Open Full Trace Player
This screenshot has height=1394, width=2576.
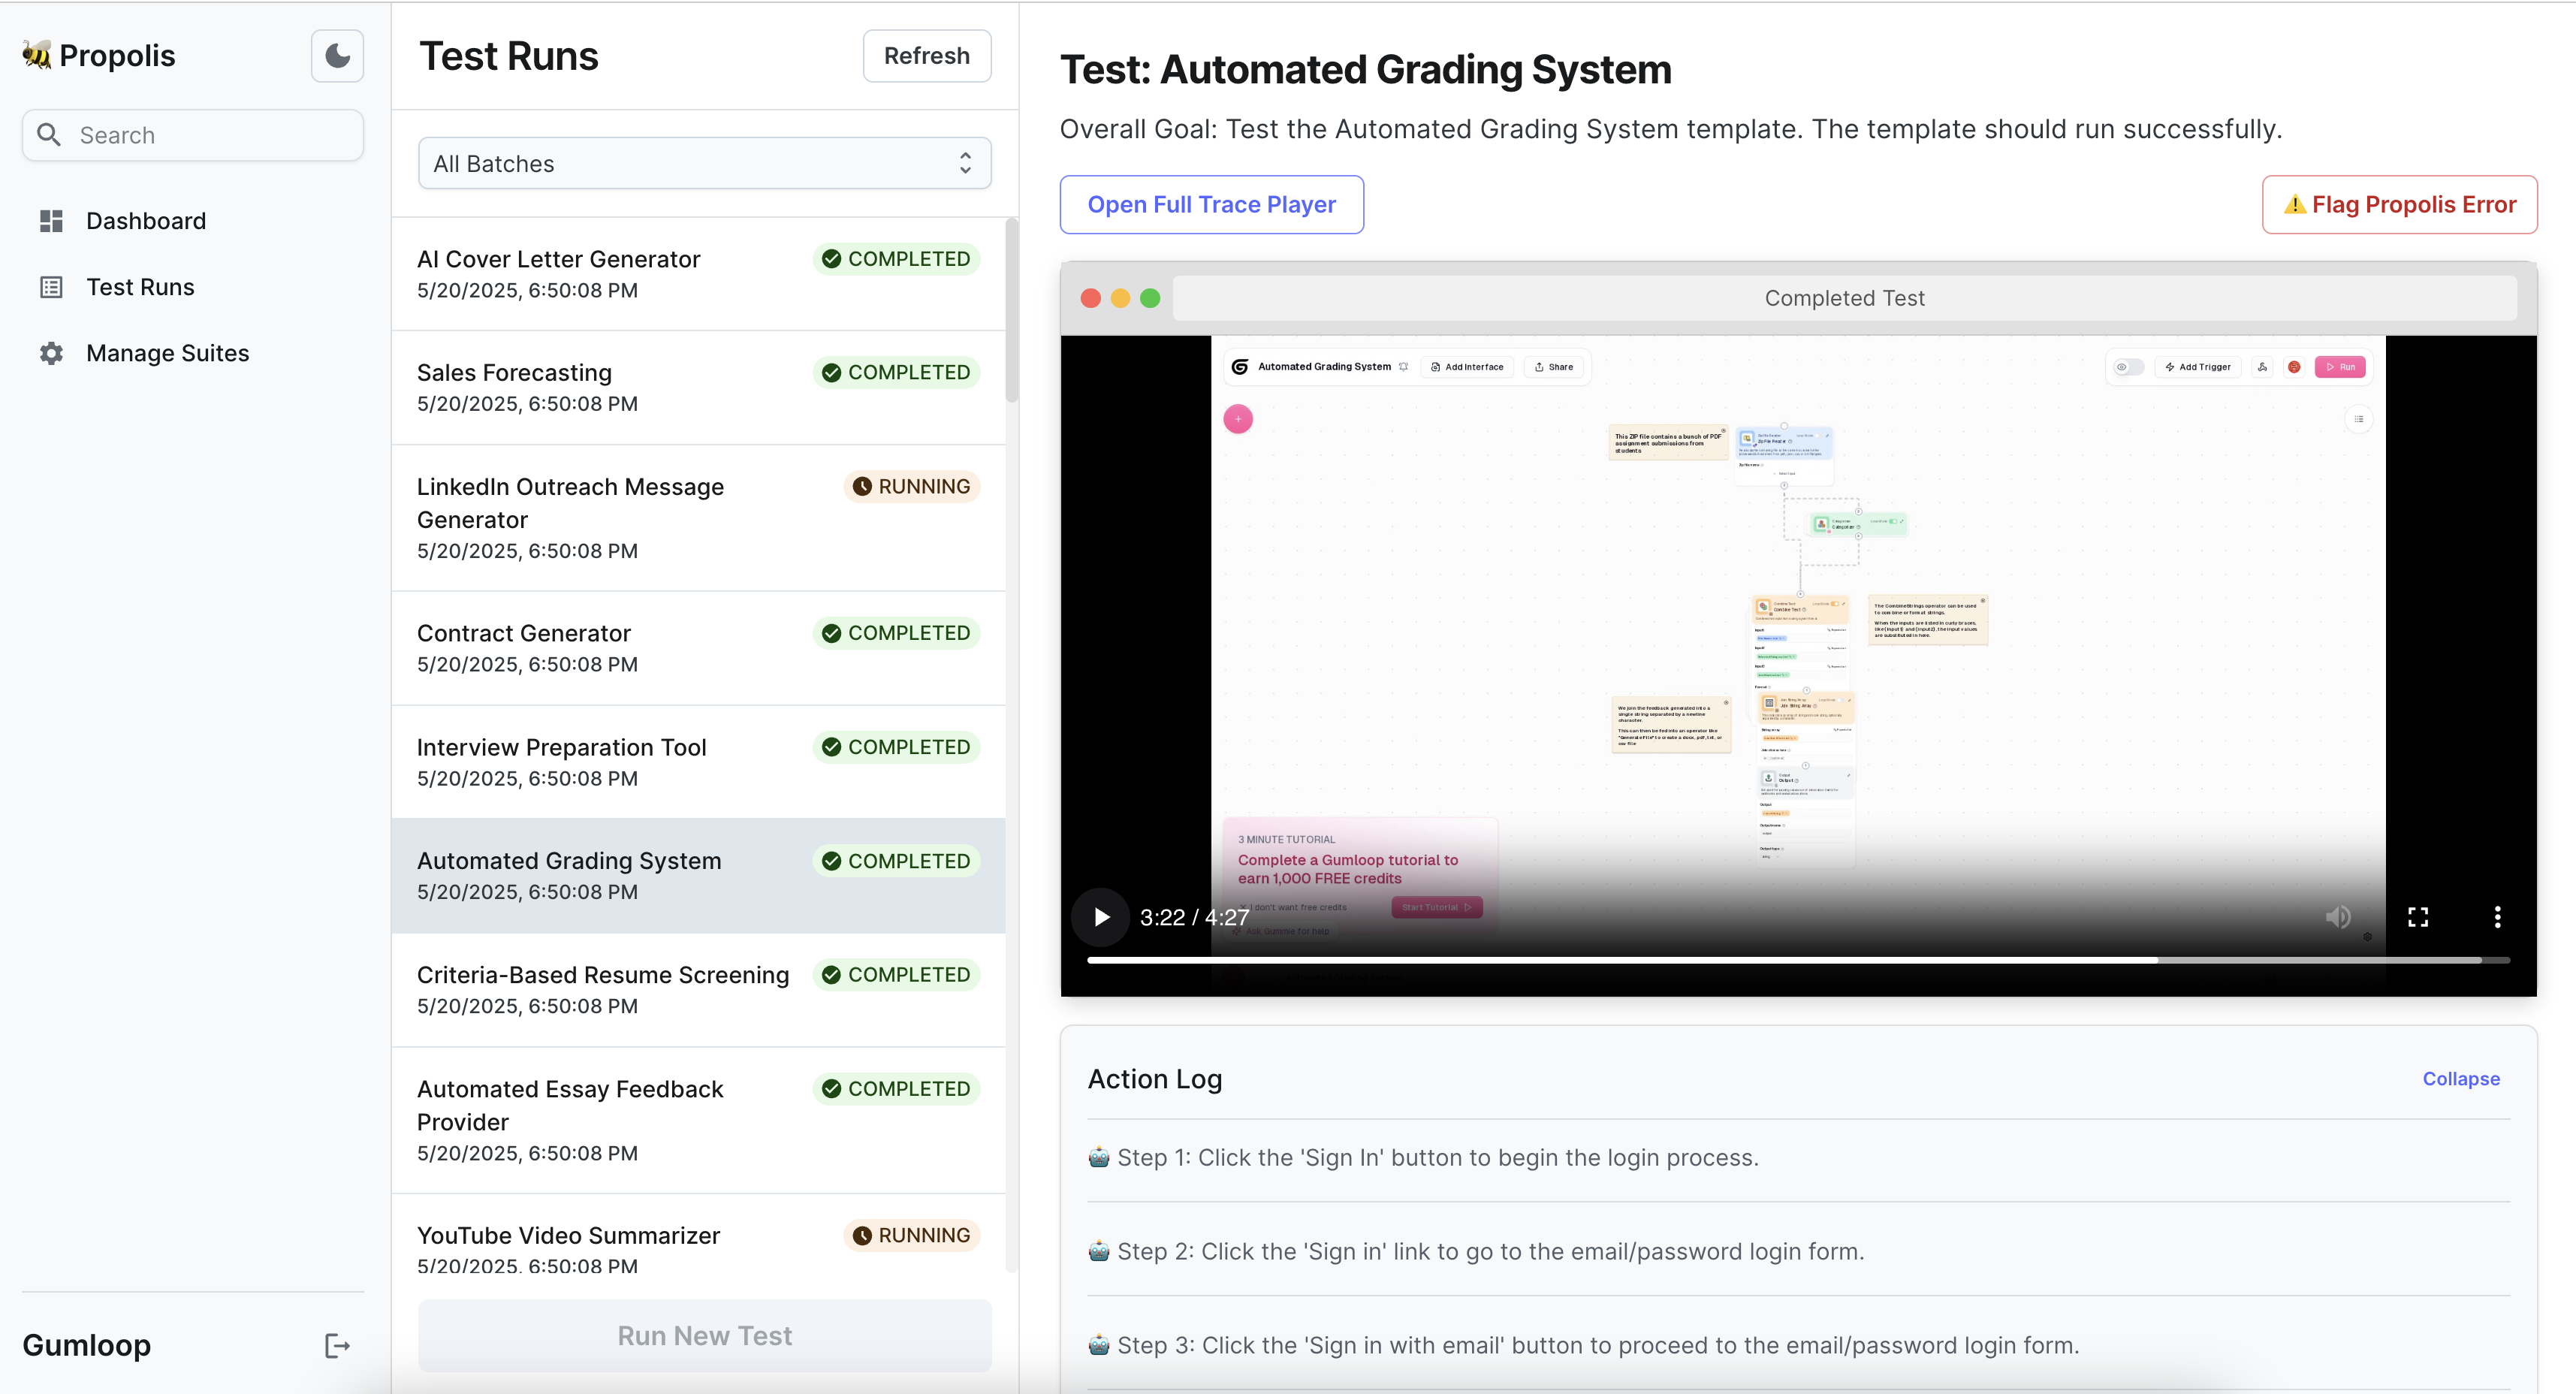[1211, 205]
